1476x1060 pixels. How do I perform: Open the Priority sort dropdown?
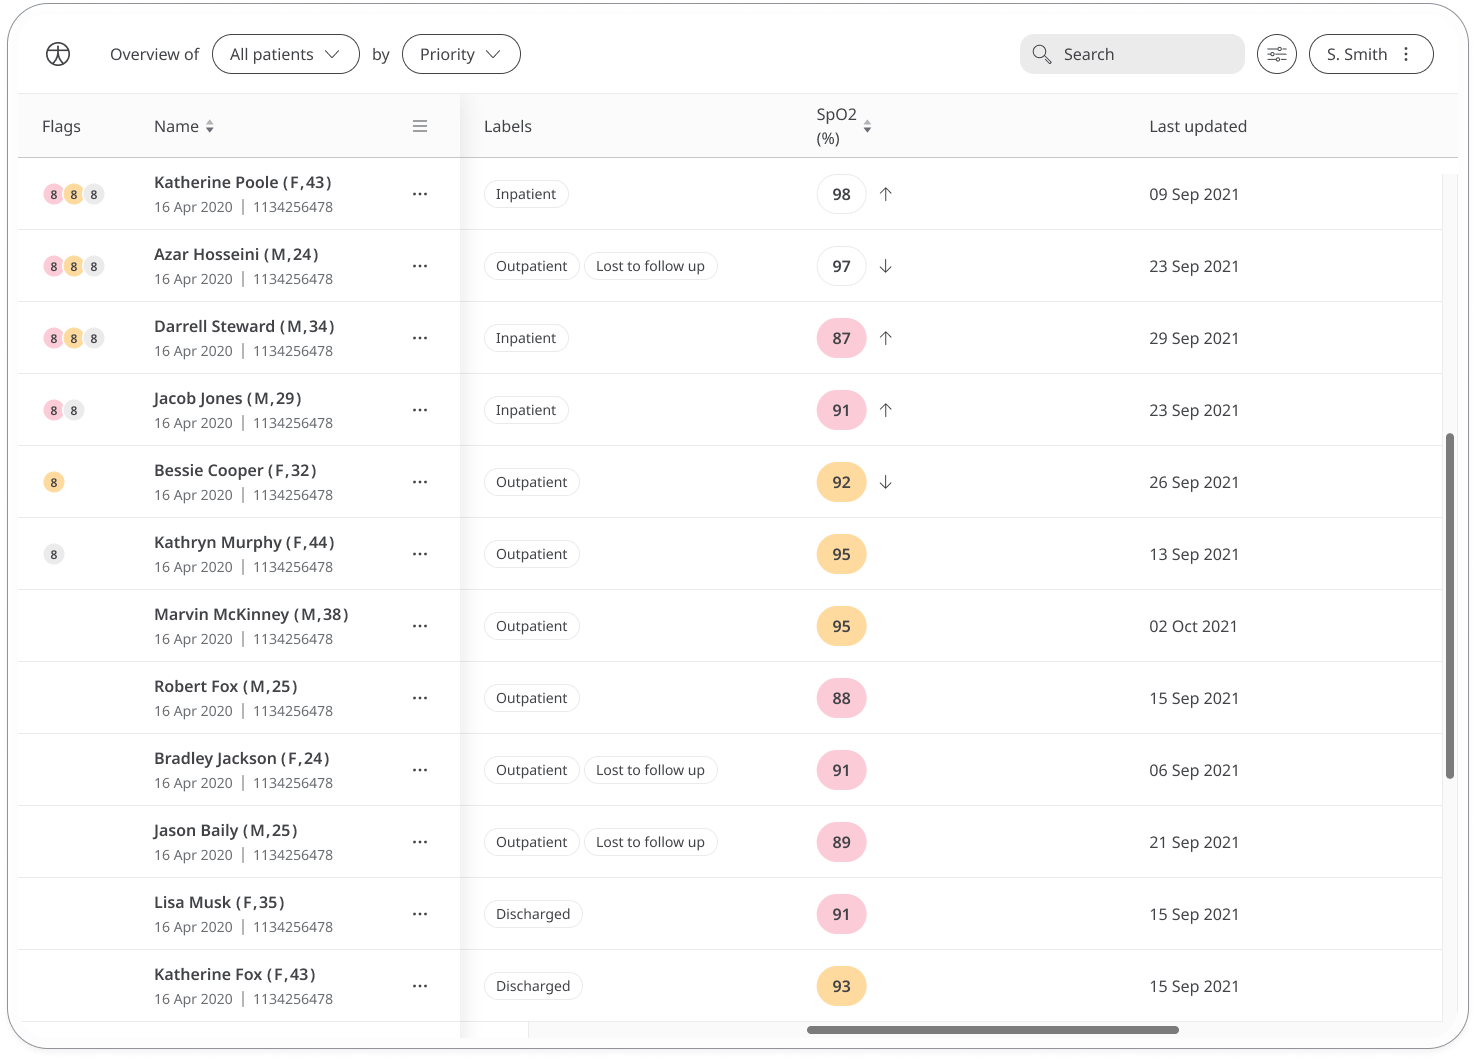click(461, 54)
